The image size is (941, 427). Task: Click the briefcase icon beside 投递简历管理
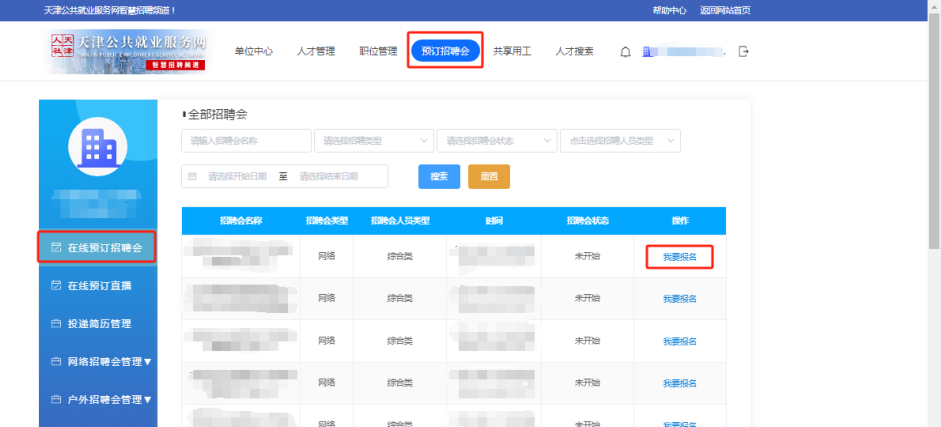pyautogui.click(x=56, y=324)
